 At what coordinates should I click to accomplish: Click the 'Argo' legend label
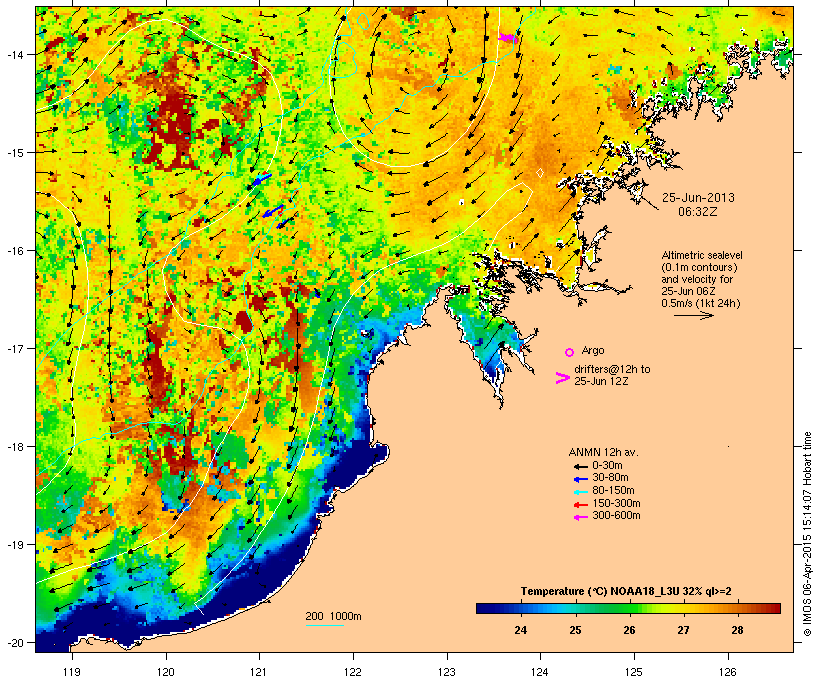pos(593,350)
